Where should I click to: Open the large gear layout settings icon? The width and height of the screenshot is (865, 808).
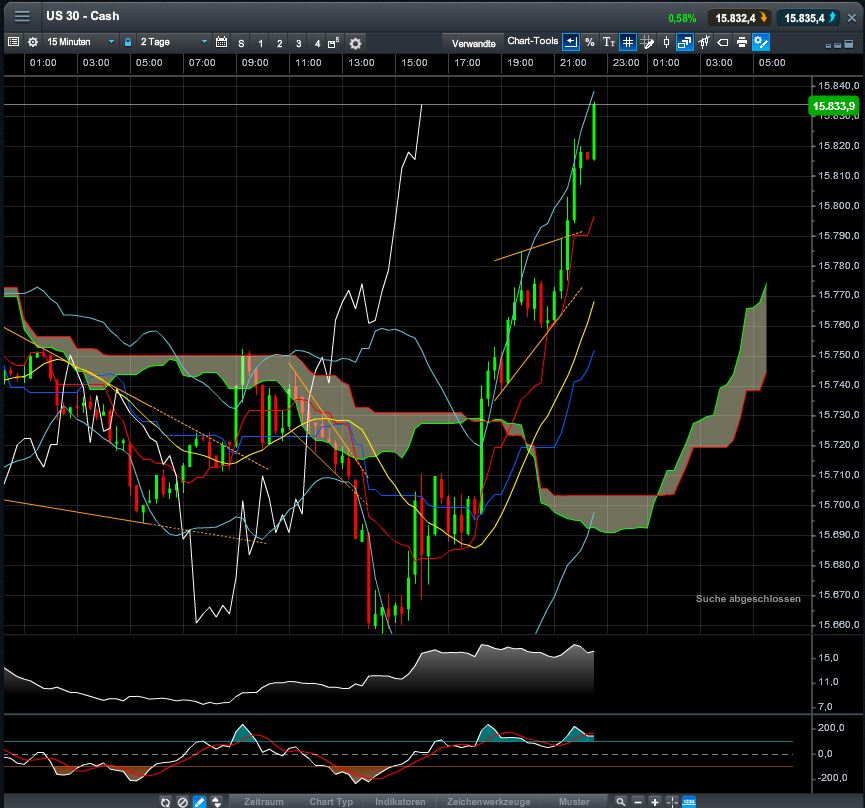coord(356,43)
